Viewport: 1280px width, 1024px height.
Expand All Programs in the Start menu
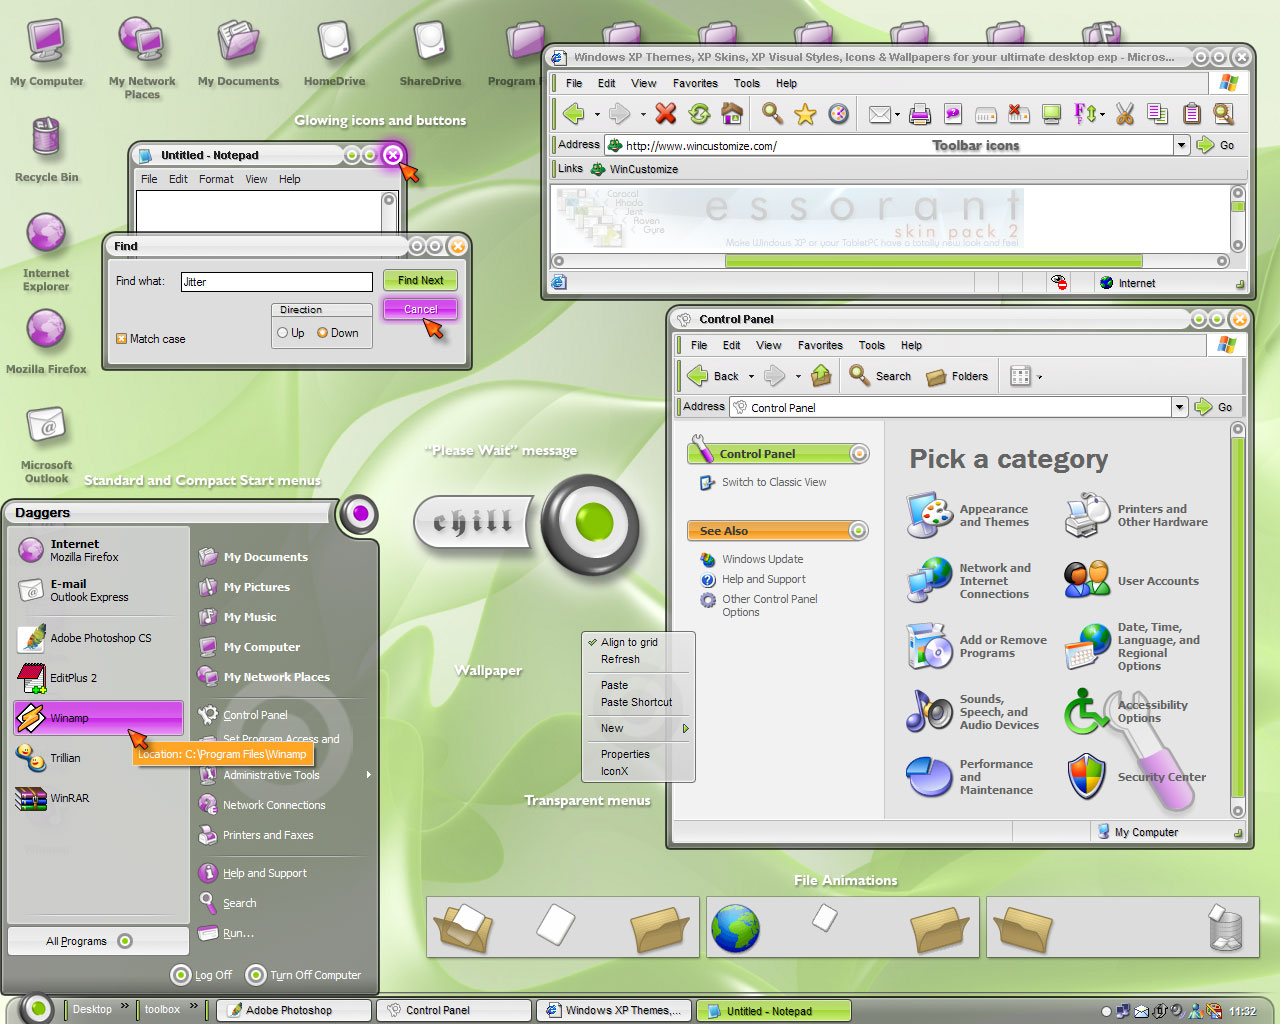97,941
